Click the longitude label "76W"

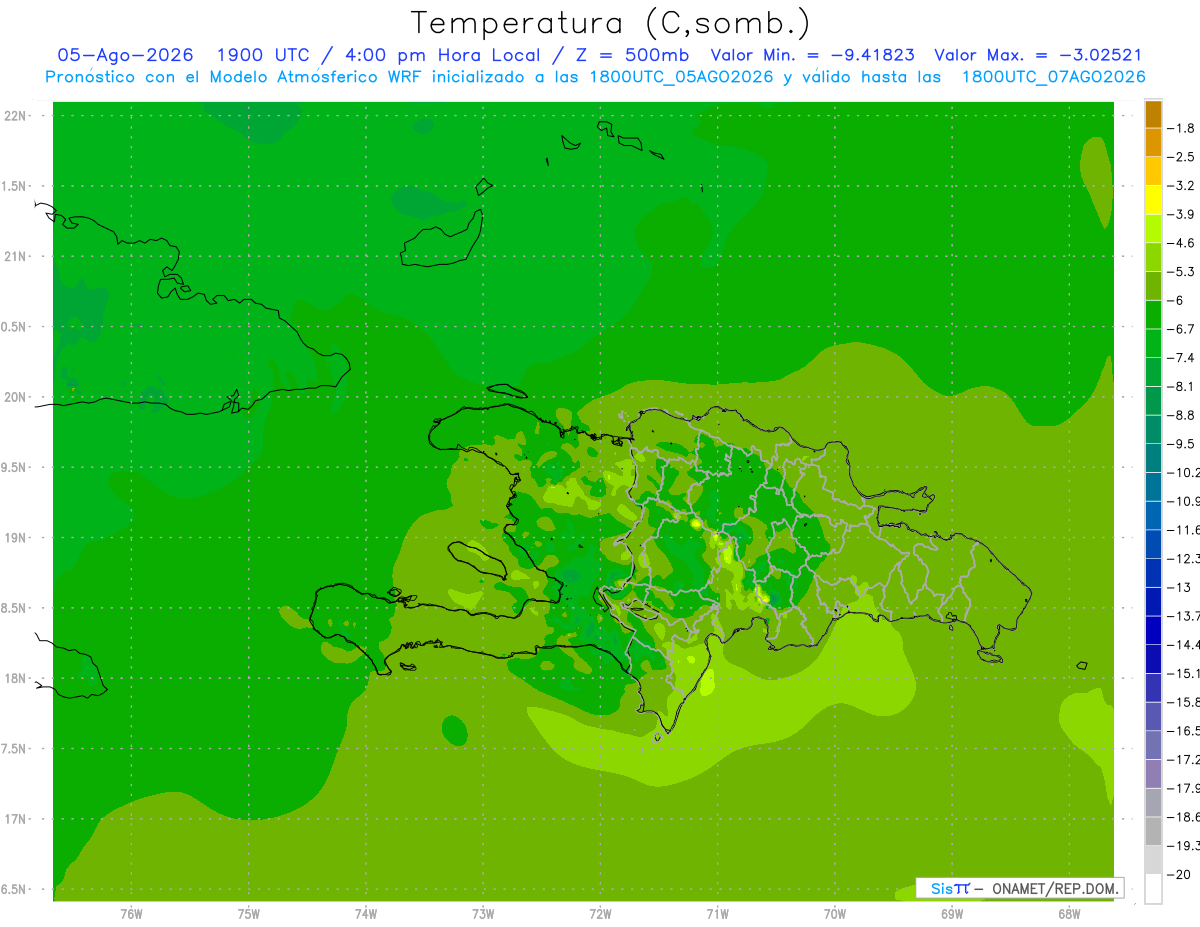(132, 914)
